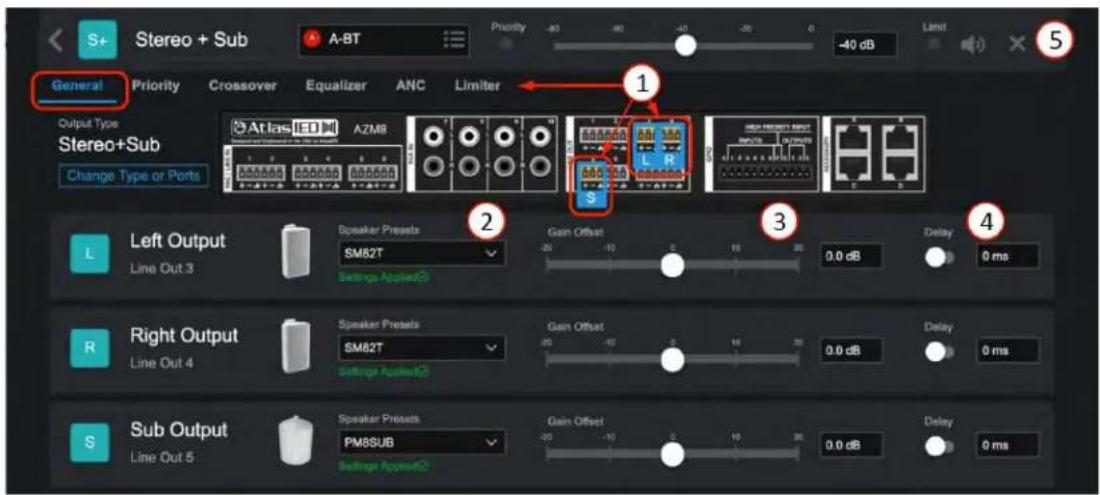This screenshot has height=495, width=1100.
Task: Click the Right Output Gain Offset slider
Action: coord(672,359)
